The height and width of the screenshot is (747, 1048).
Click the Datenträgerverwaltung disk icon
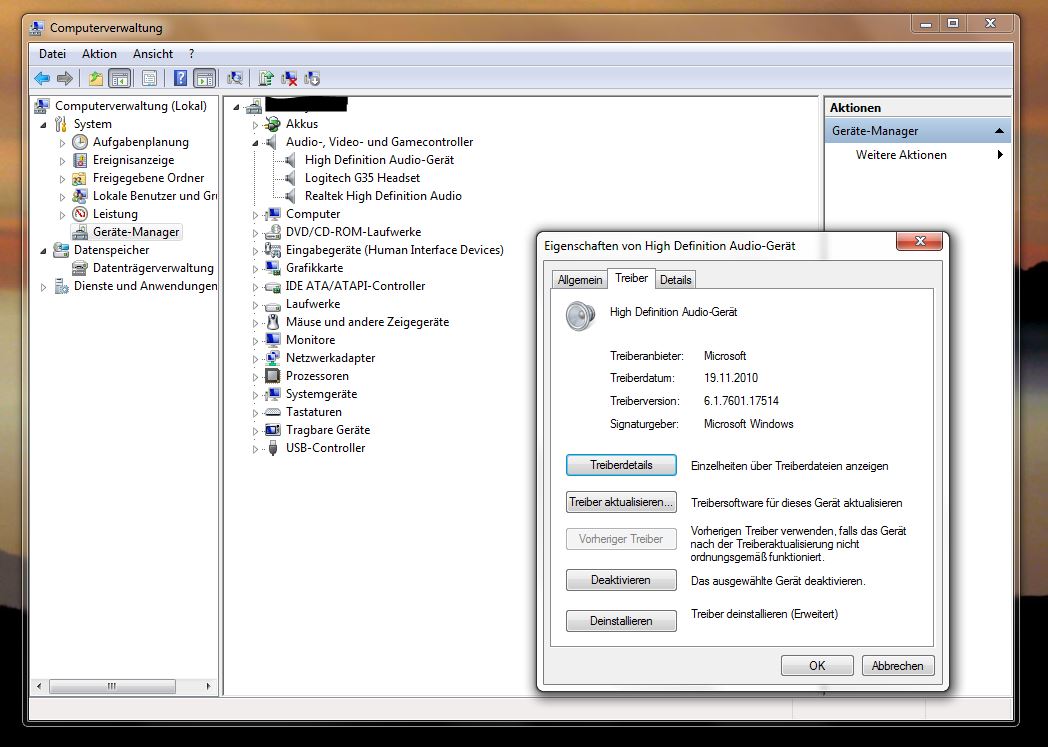click(x=80, y=268)
